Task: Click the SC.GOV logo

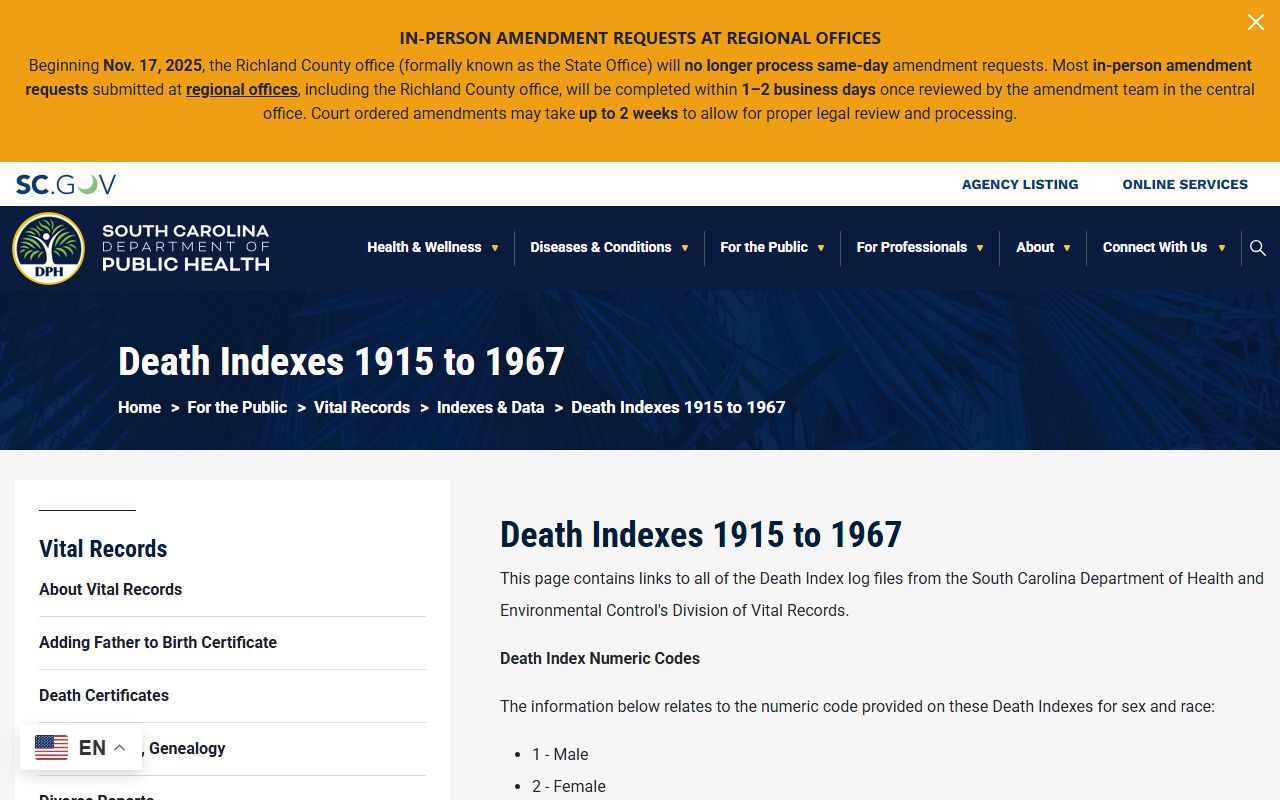Action: [66, 184]
